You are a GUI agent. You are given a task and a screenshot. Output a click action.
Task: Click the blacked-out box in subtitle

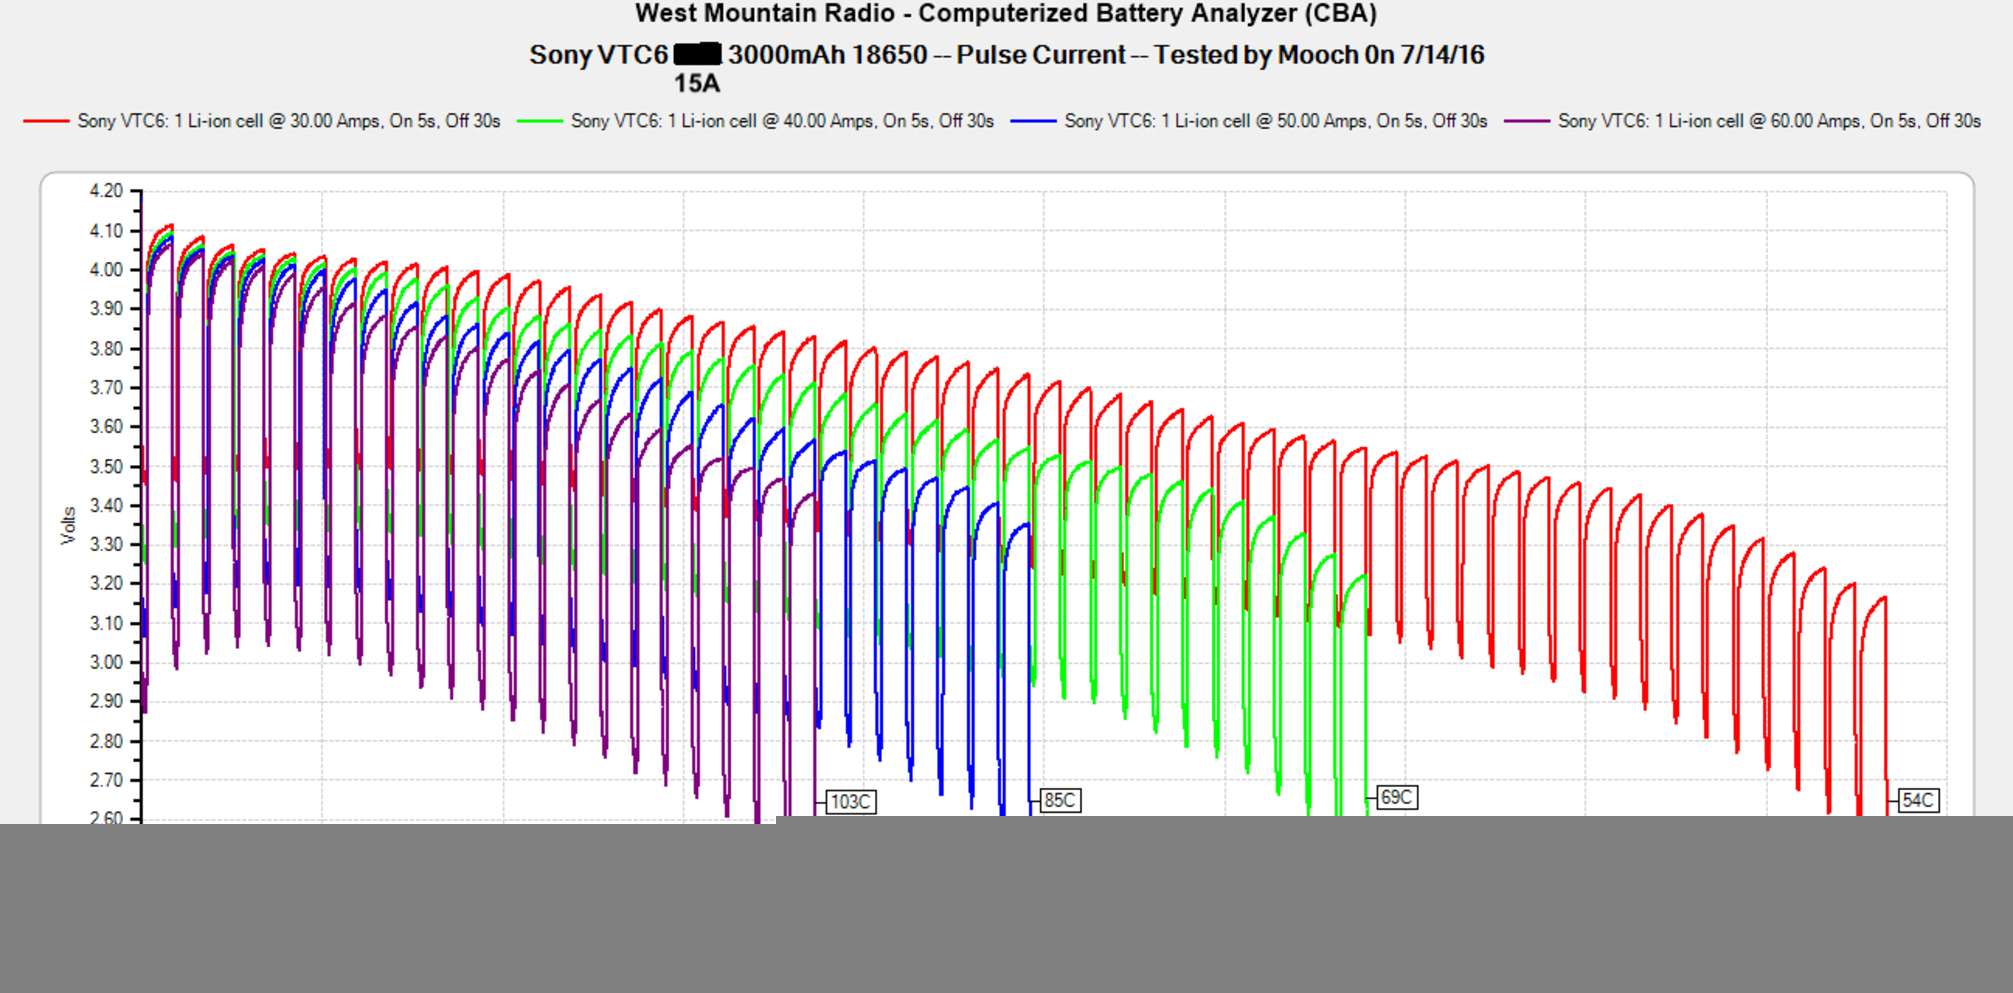pyautogui.click(x=697, y=54)
